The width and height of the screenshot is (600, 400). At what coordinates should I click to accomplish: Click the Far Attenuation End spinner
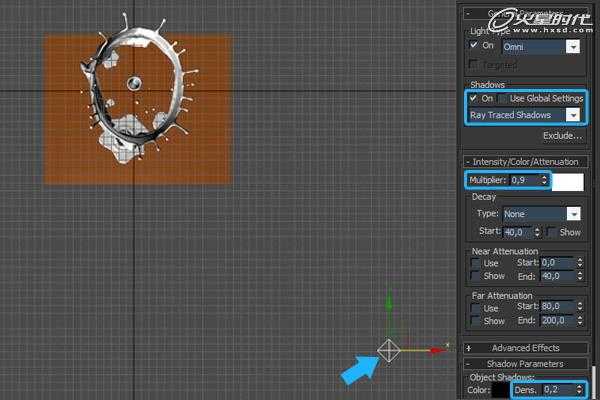click(580, 320)
